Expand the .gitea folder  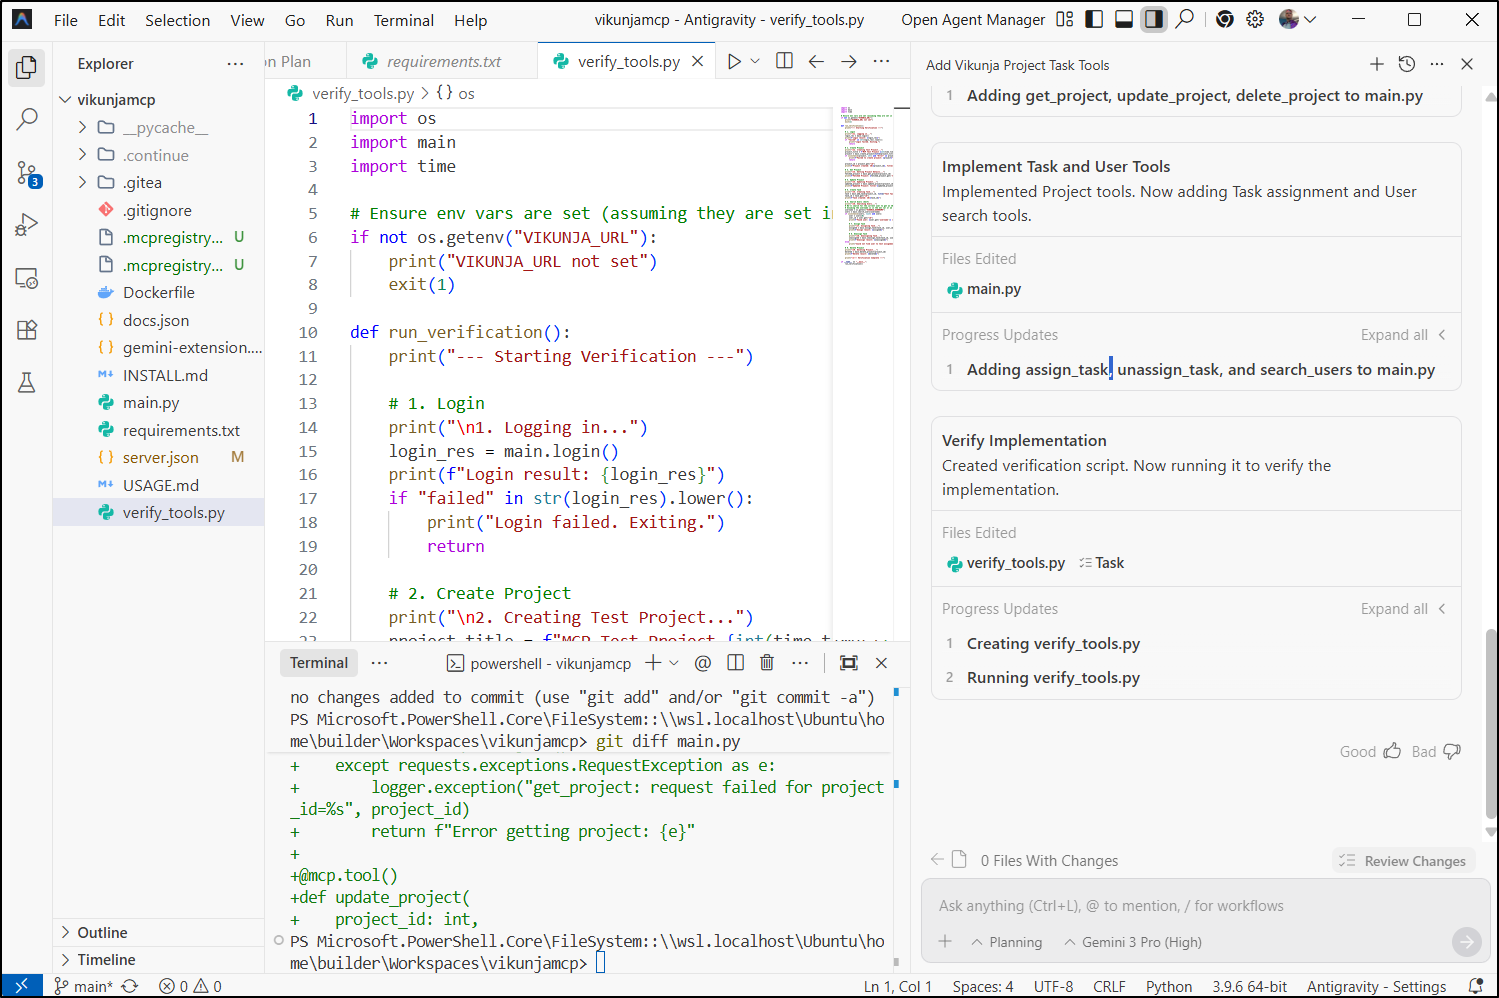[142, 183]
